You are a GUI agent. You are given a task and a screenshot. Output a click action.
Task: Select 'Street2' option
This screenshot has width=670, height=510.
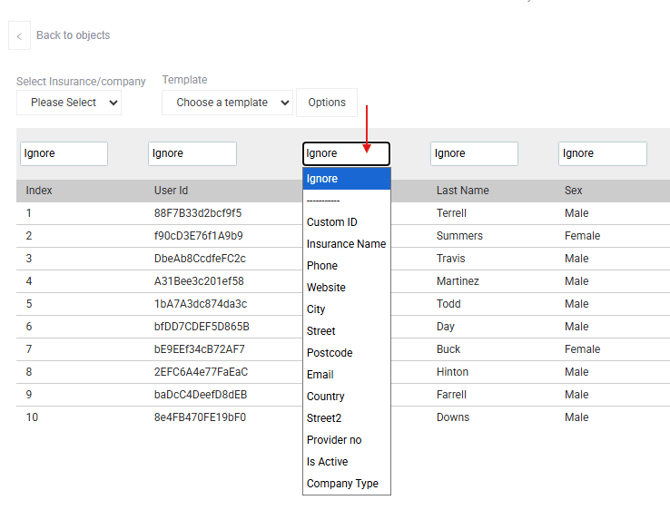[x=347, y=418]
